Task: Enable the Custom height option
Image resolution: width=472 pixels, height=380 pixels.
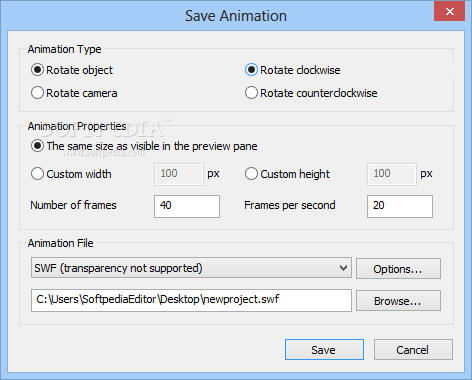Action: click(251, 174)
